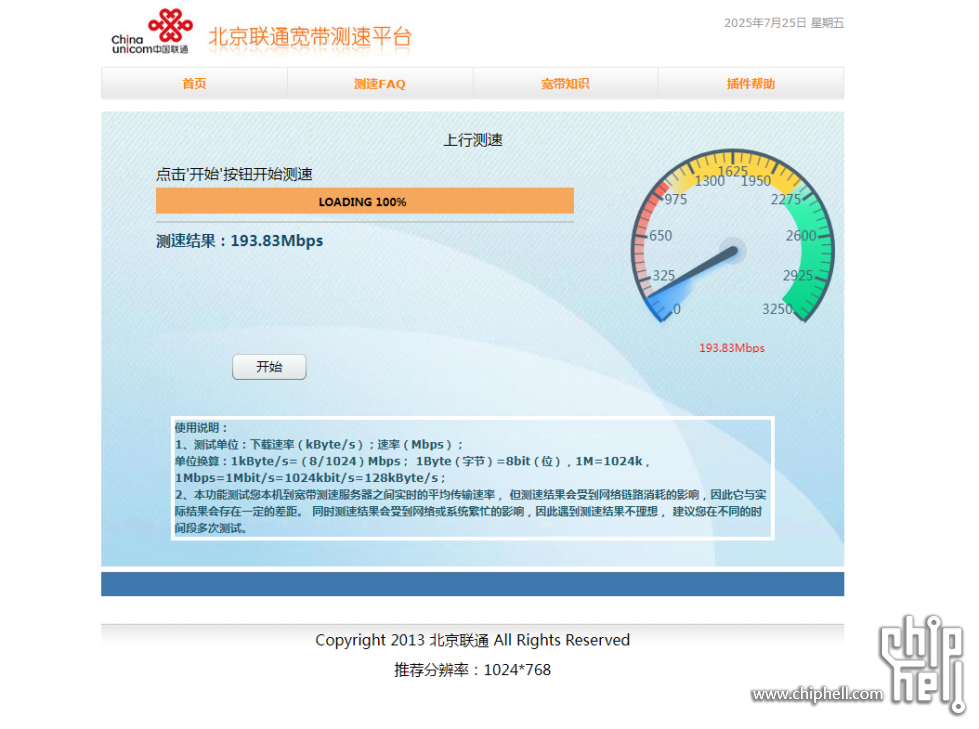Click the 上行测速 heading
Viewport: 979px width, 729px height.
pos(473,140)
